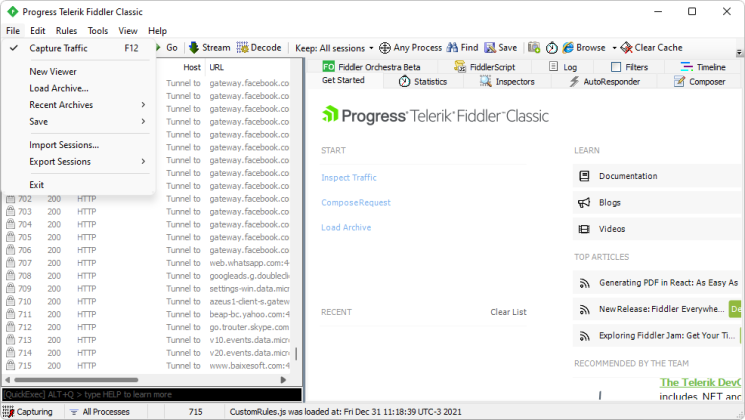745x420 pixels.
Task: Open toolbar overflow arrow at right edge
Action: tap(739, 52)
